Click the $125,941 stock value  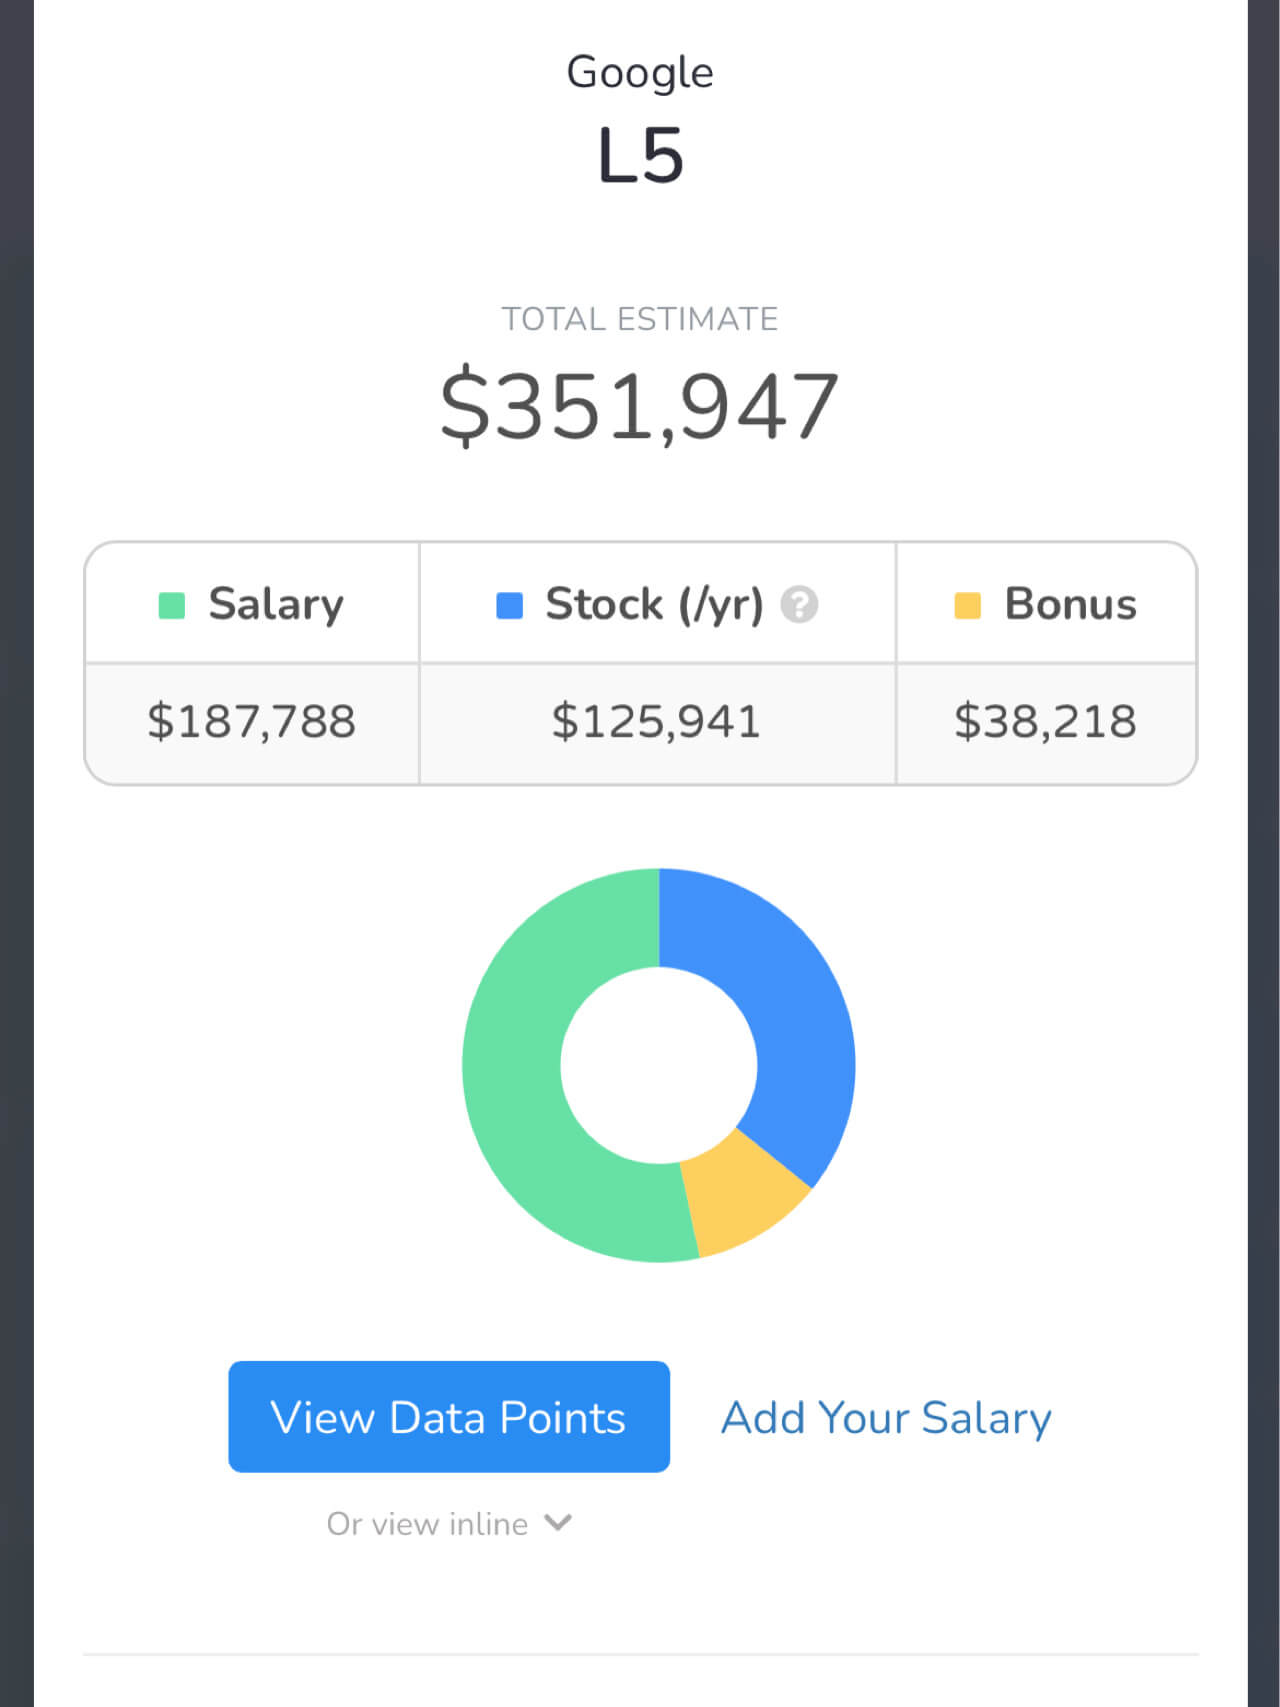coord(657,722)
